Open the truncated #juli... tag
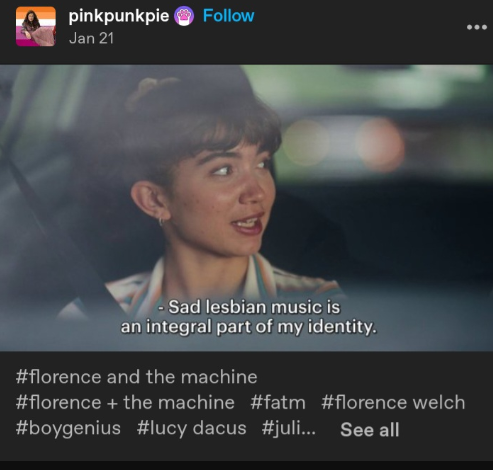 pos(288,428)
